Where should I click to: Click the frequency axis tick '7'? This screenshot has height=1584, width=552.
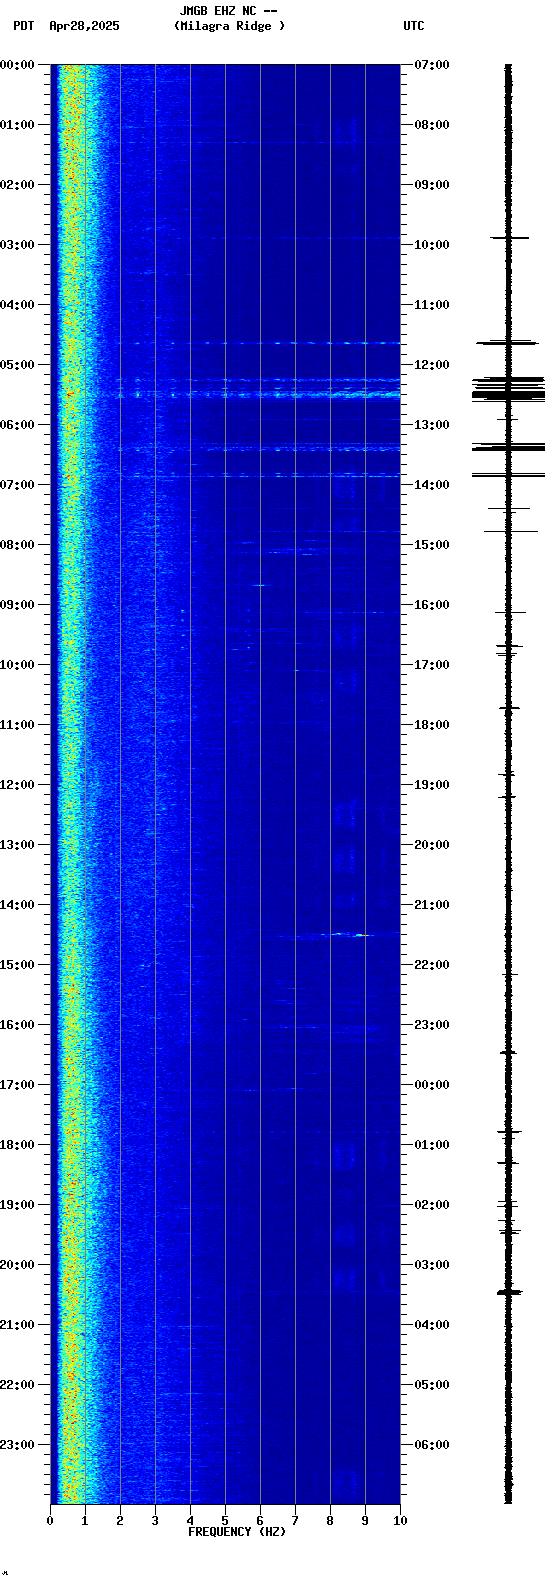tap(295, 1521)
